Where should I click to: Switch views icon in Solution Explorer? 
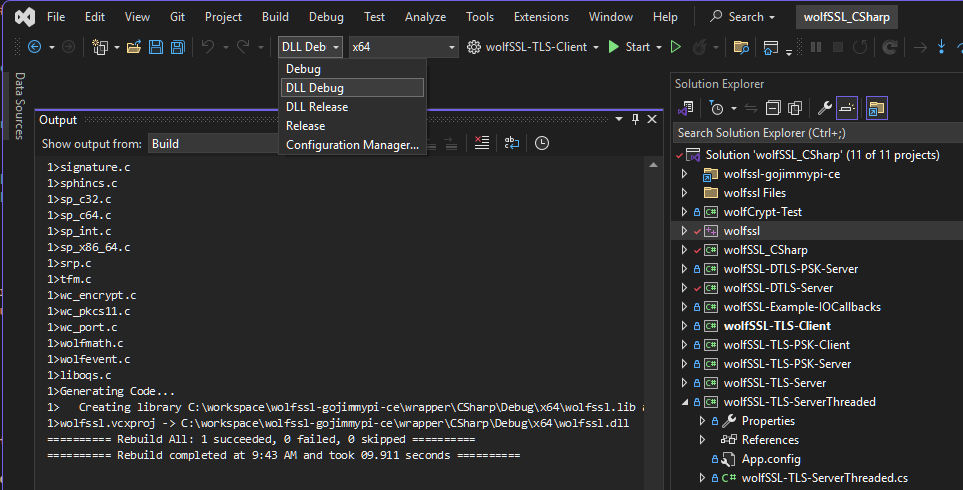click(x=685, y=108)
